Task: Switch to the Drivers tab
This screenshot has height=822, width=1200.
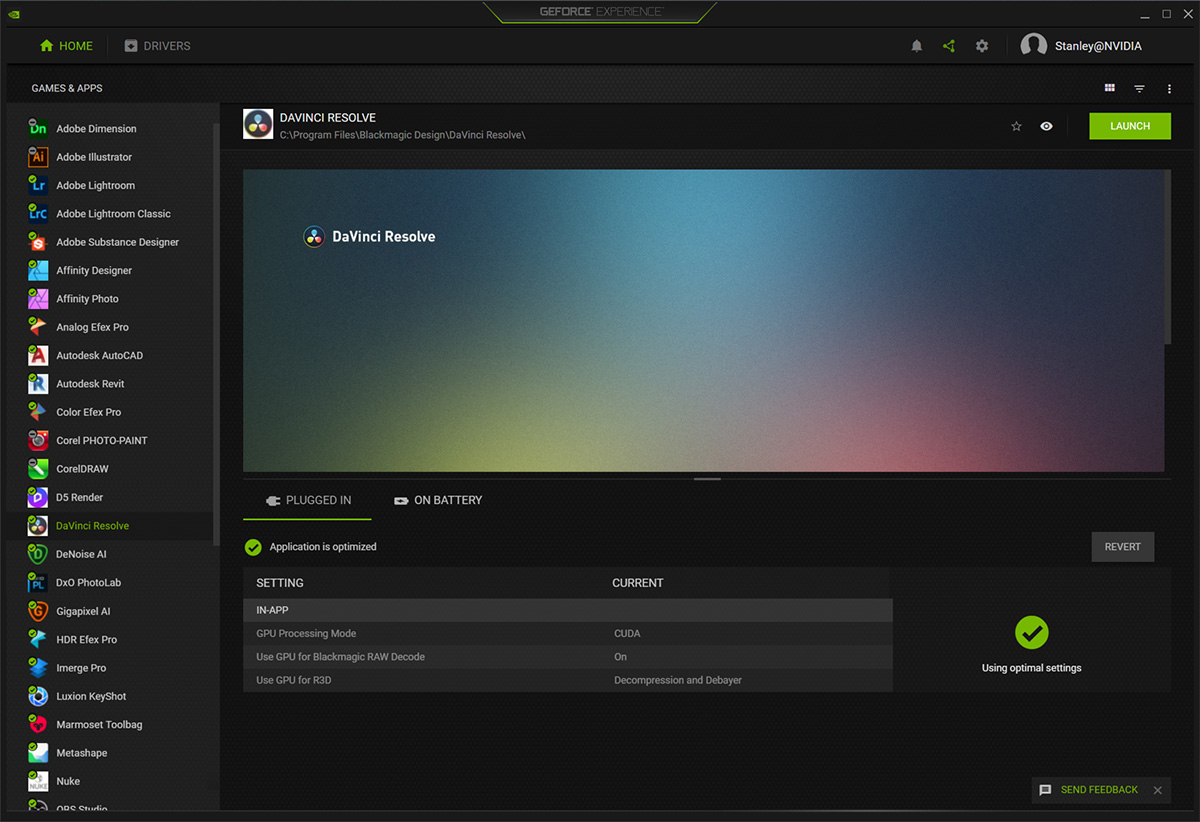Action: (157, 46)
